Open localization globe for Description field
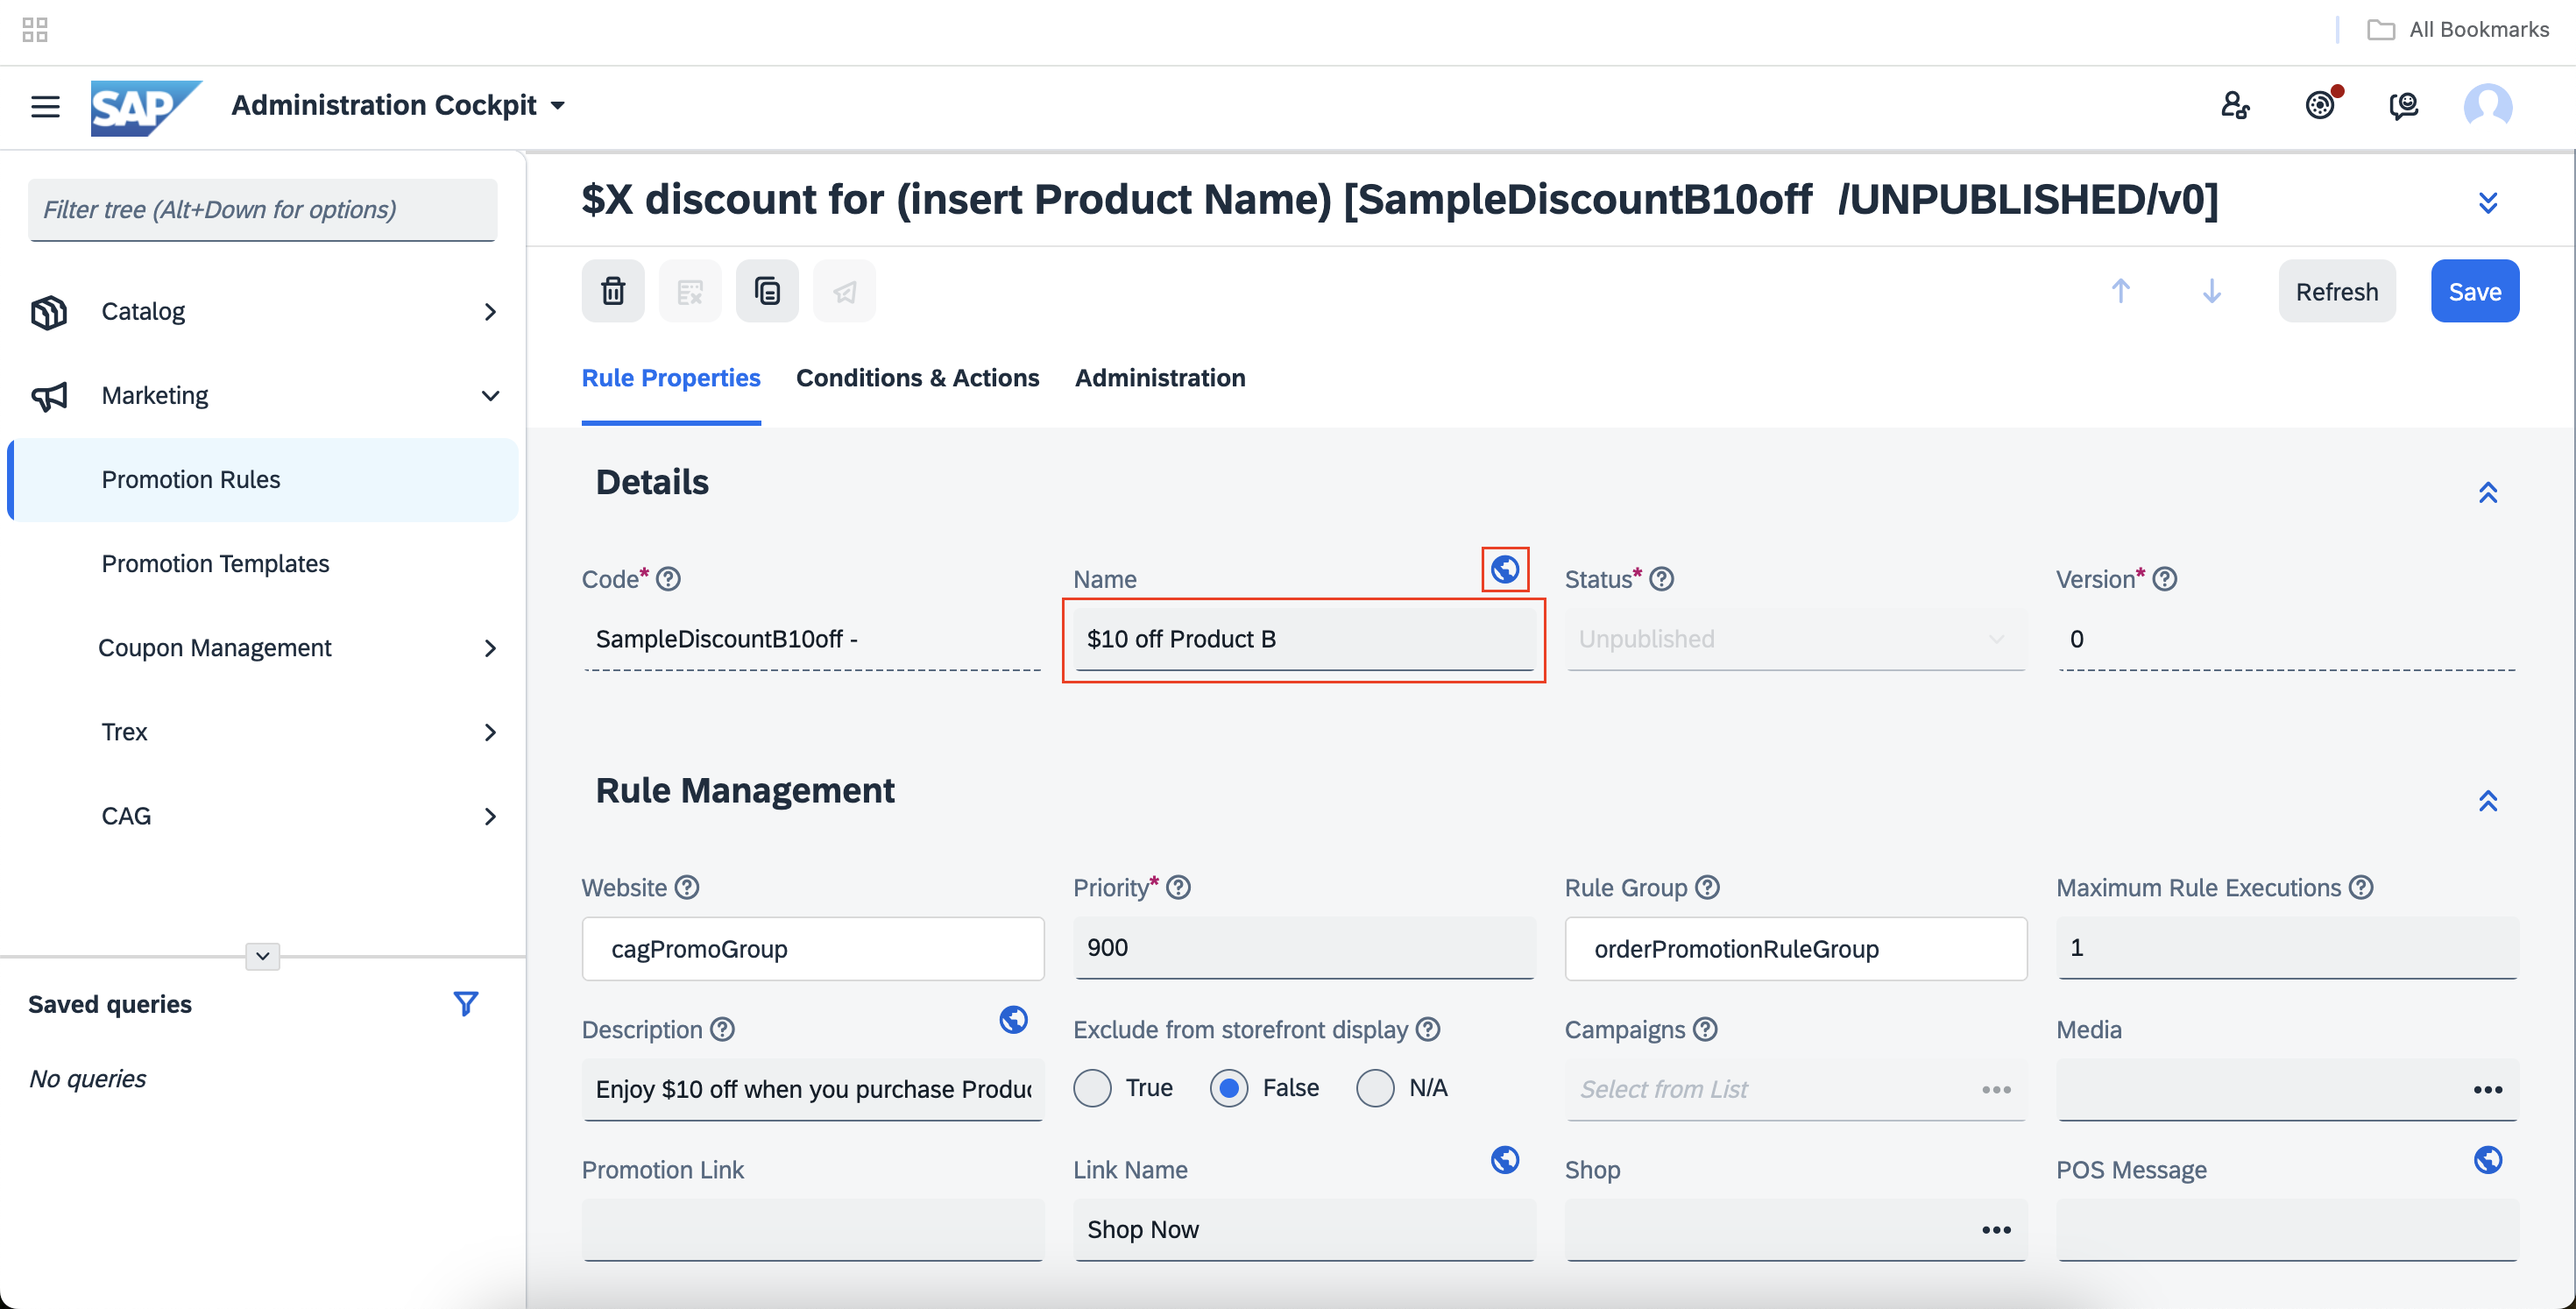Screen dimensions: 2576x1309 [x=1013, y=1019]
